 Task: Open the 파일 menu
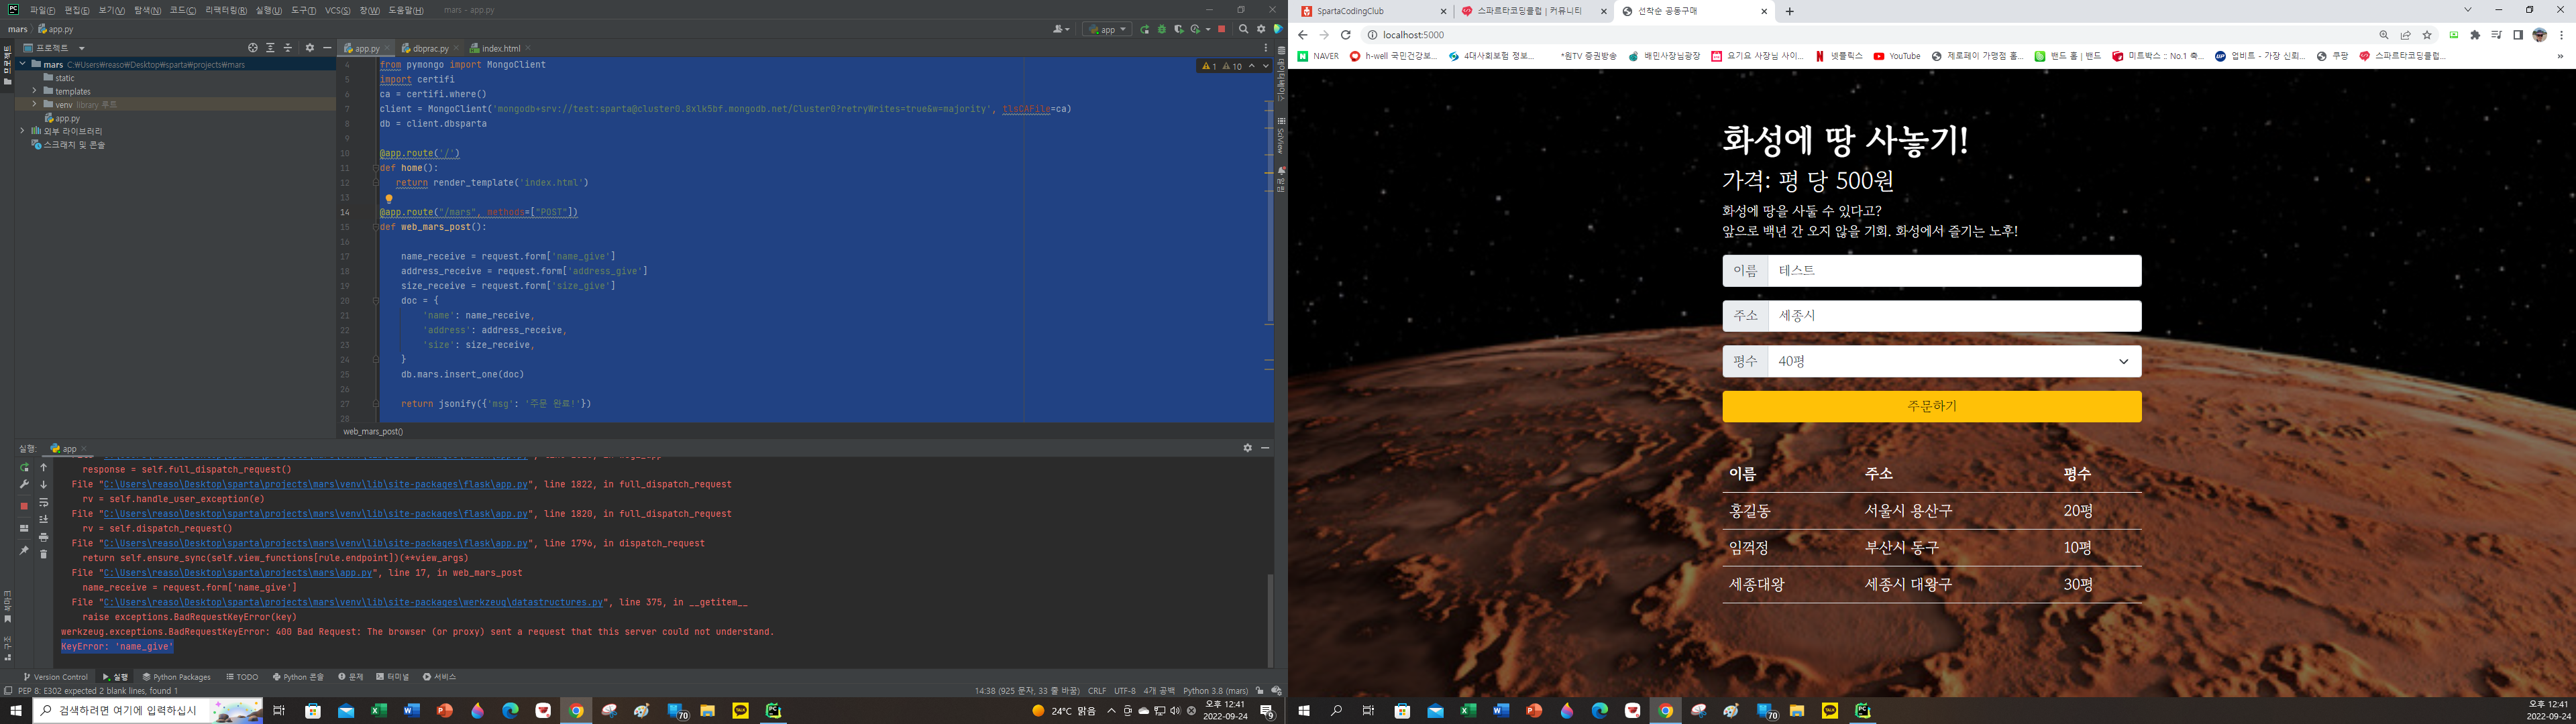pos(42,10)
